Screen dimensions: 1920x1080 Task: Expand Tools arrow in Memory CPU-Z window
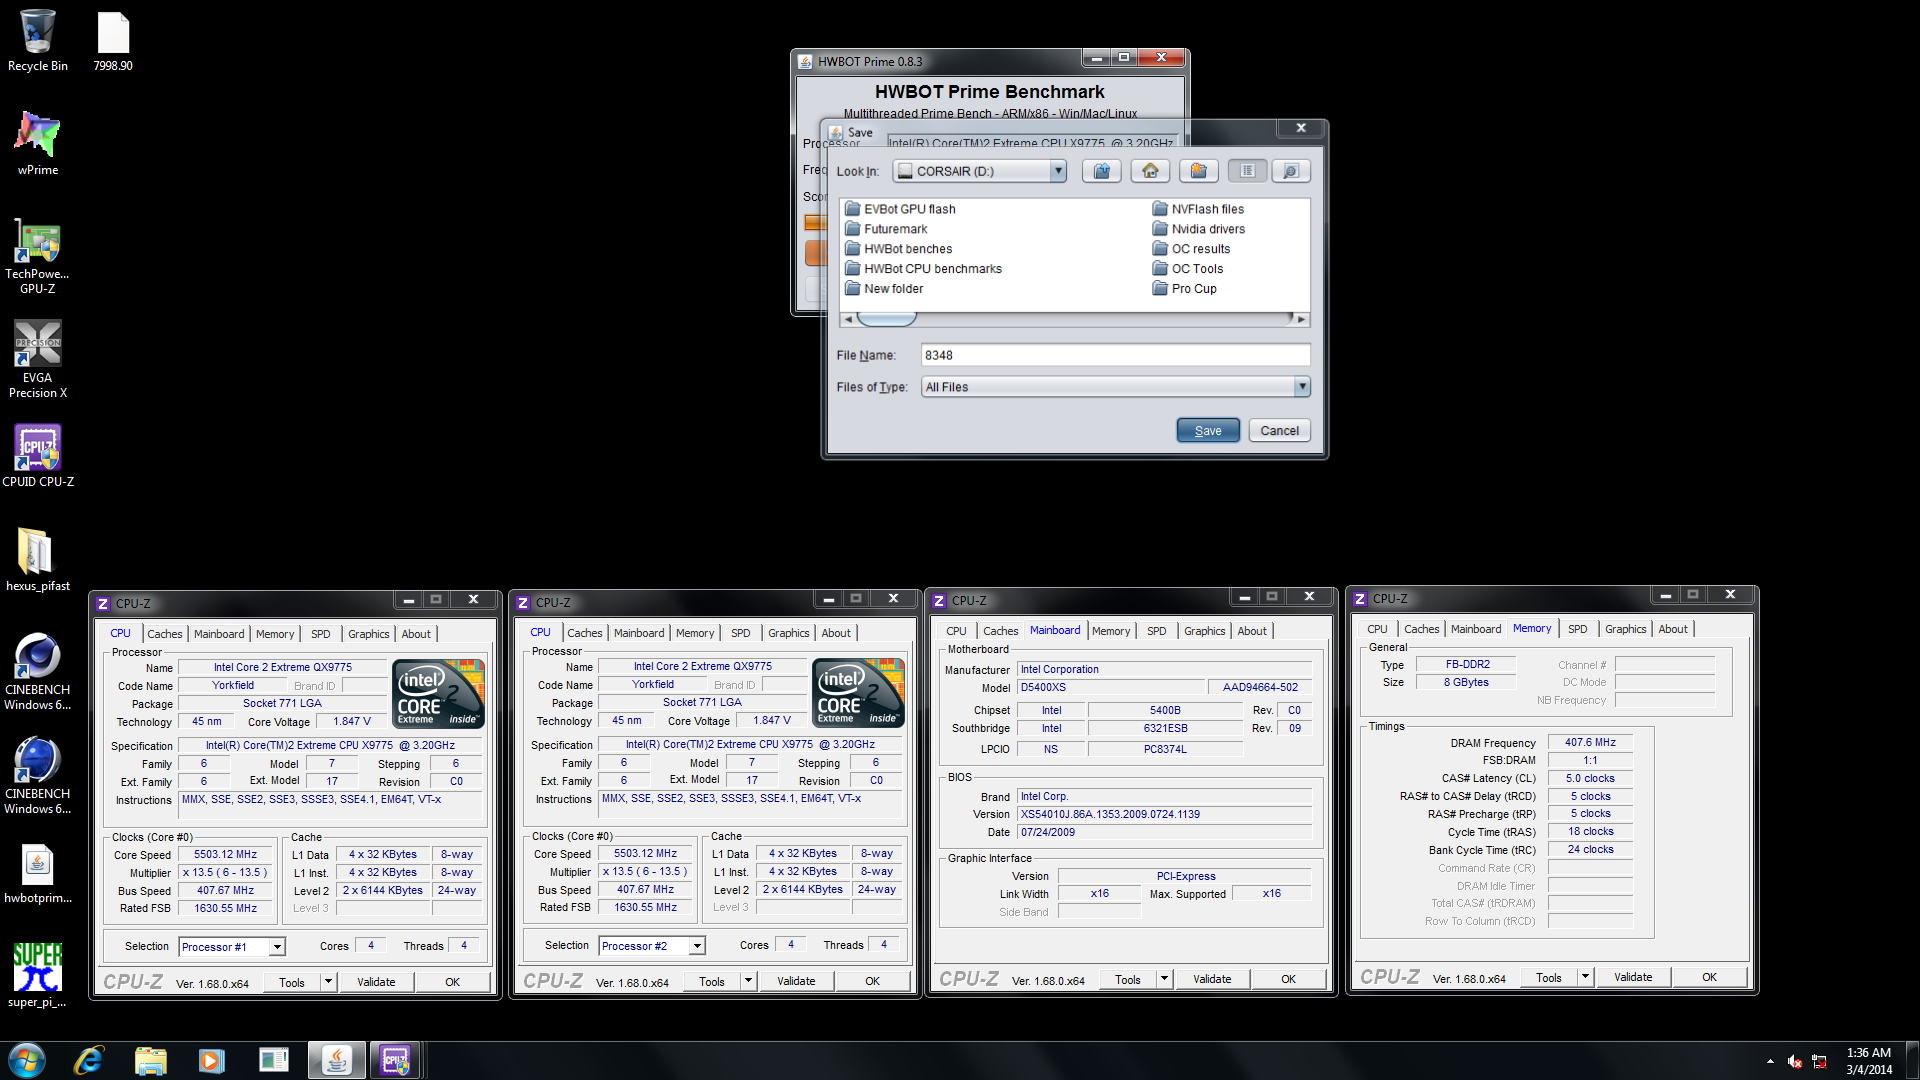tap(1585, 977)
